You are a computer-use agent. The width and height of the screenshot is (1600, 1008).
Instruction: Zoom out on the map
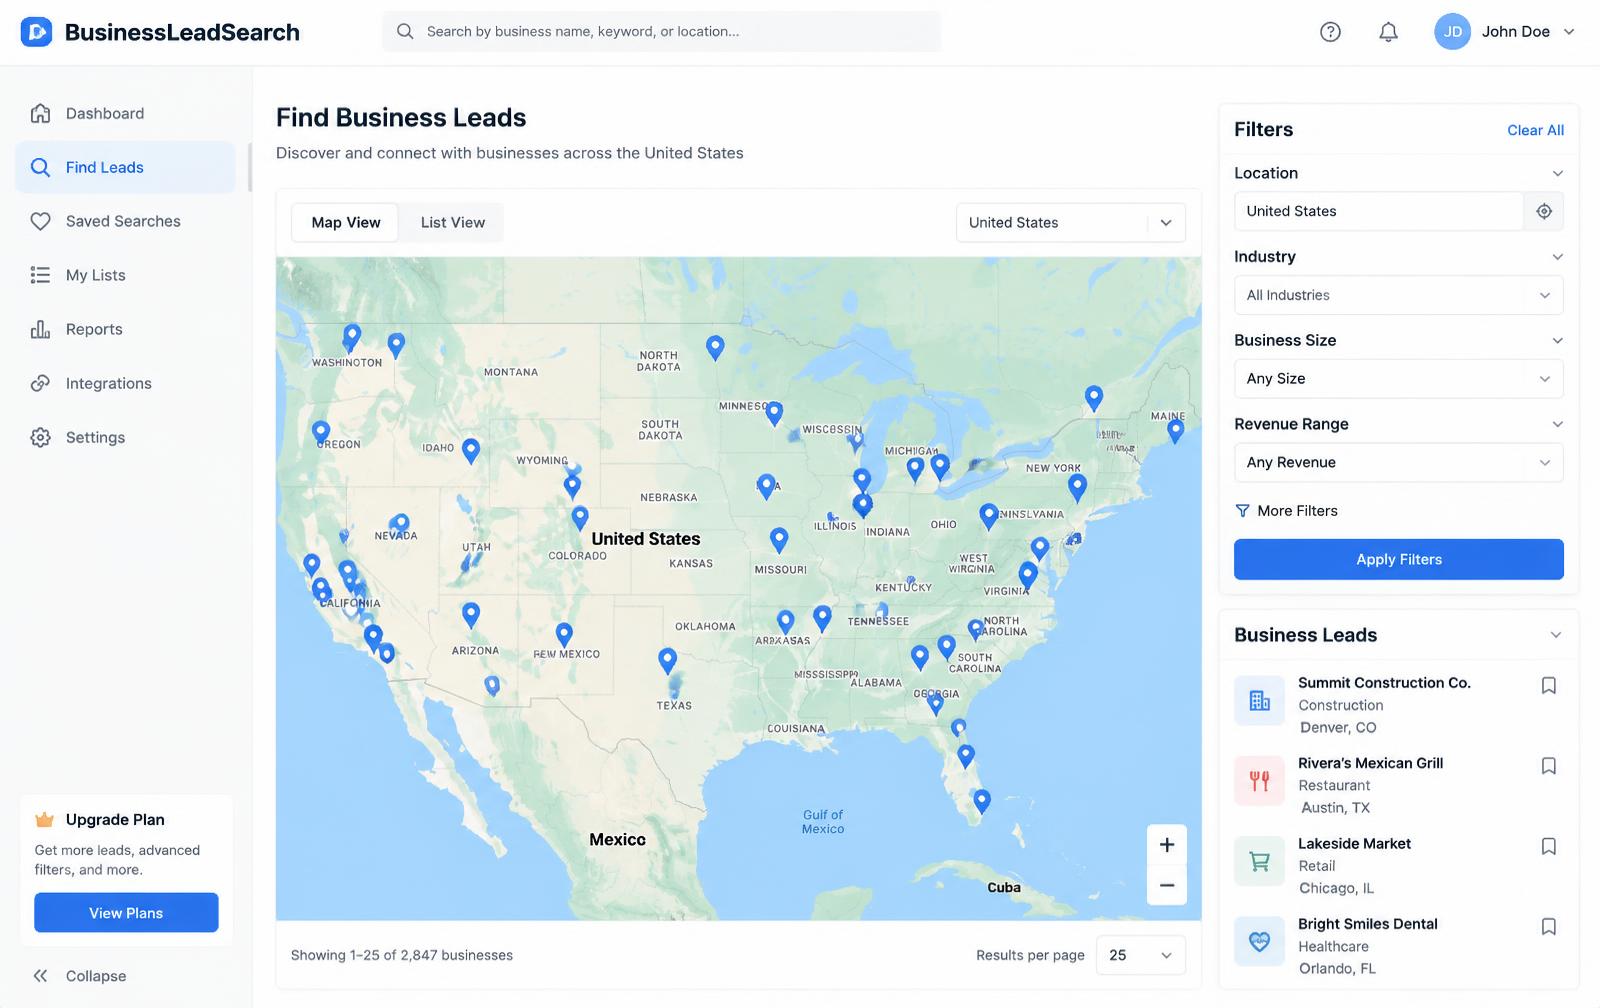coord(1166,885)
